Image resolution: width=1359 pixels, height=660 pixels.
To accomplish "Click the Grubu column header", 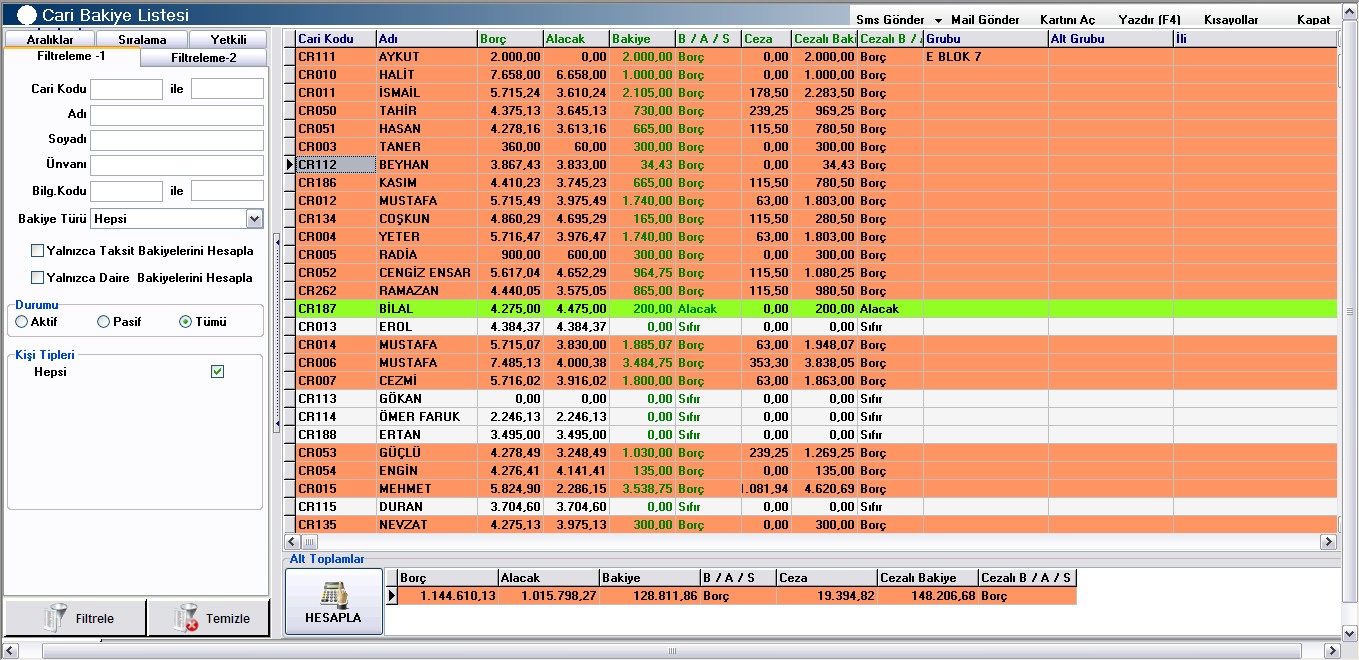I will click(x=985, y=39).
